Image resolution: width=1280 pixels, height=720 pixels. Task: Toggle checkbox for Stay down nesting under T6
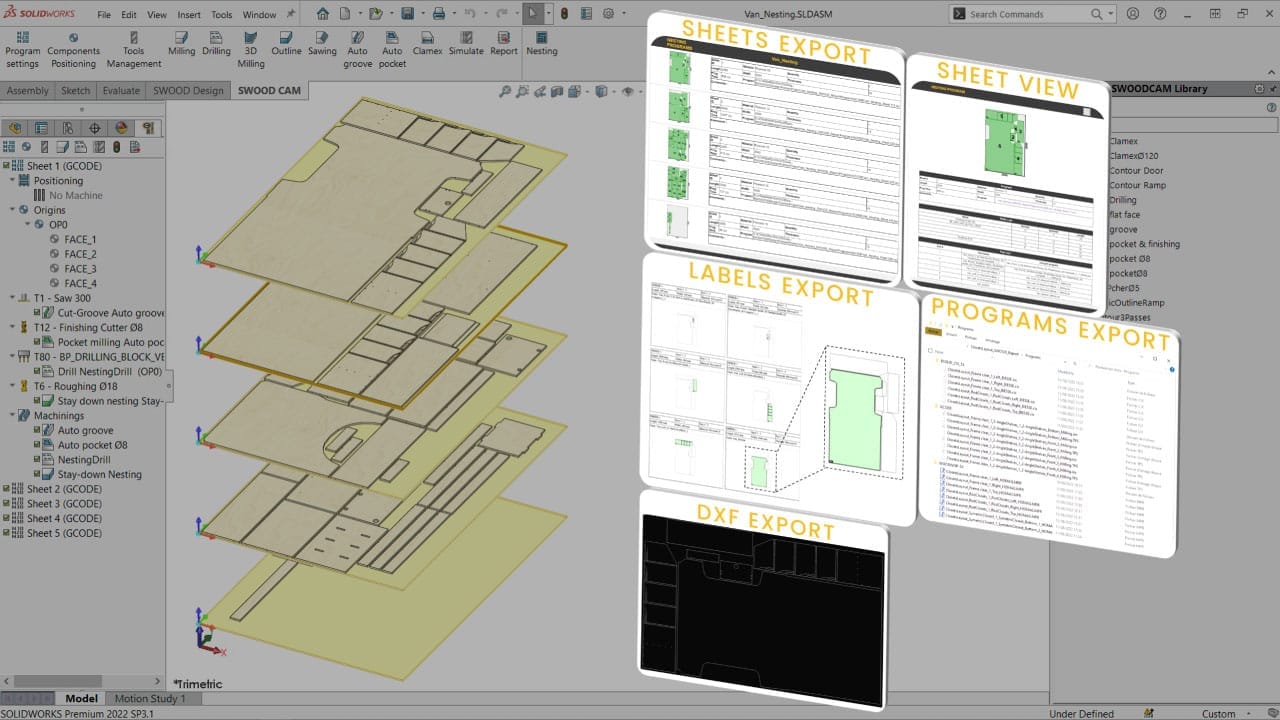tap(37, 401)
